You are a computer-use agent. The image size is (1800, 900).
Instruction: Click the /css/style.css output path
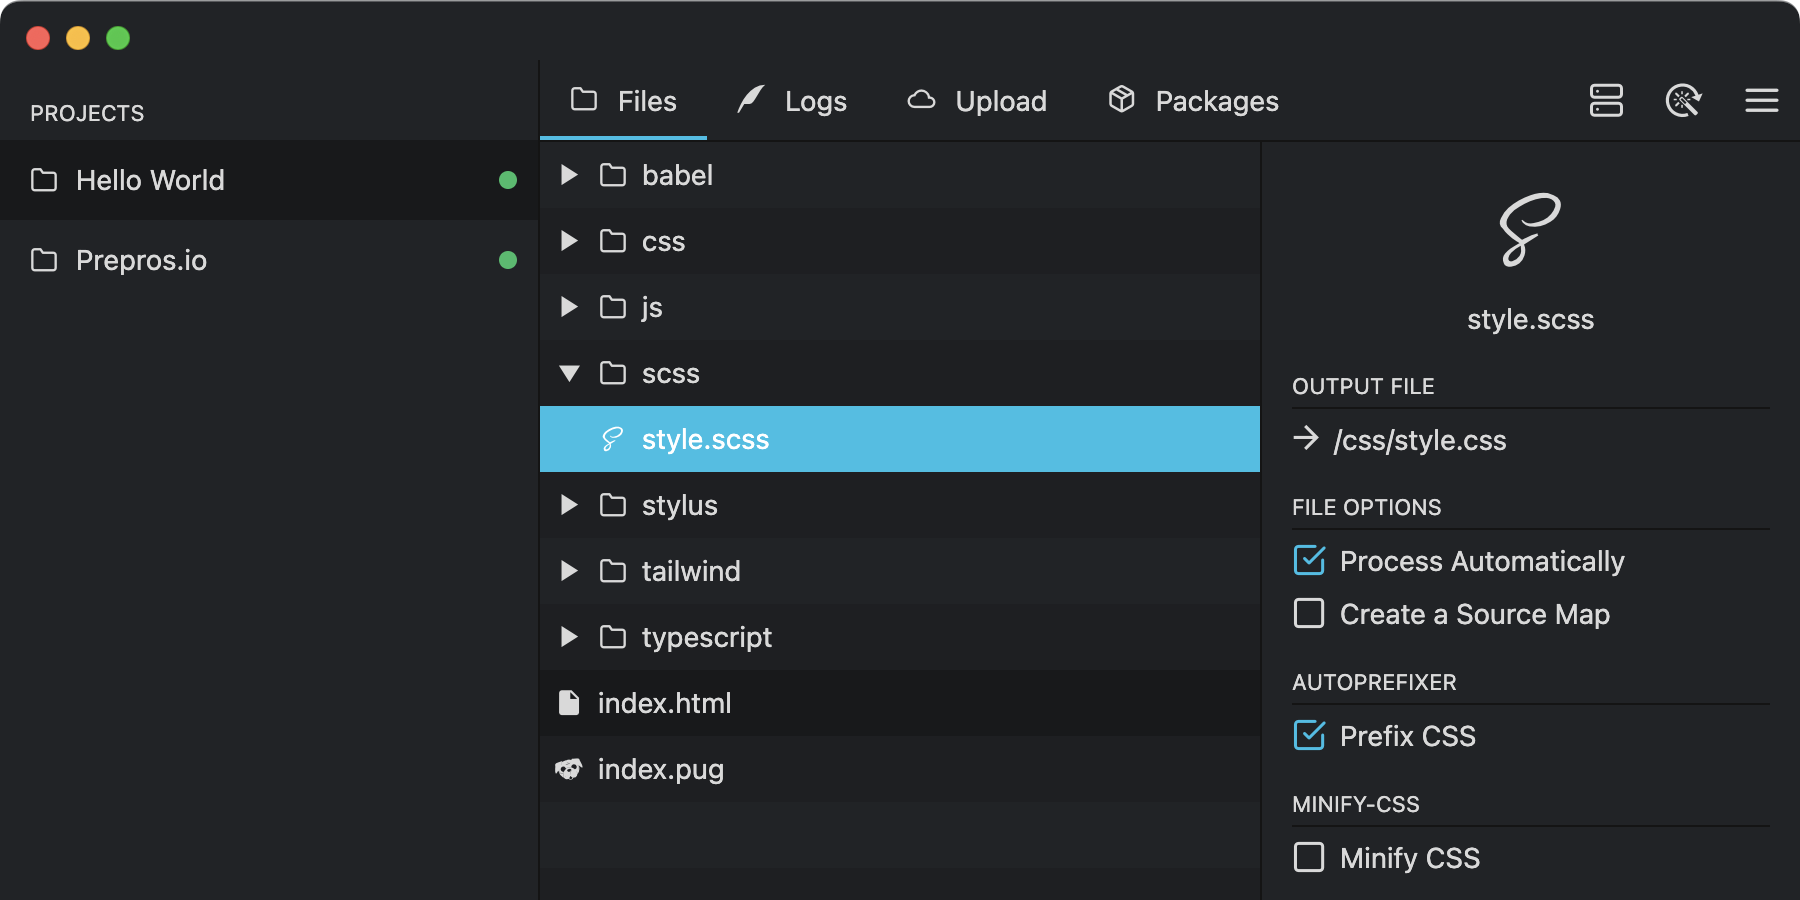click(1419, 440)
